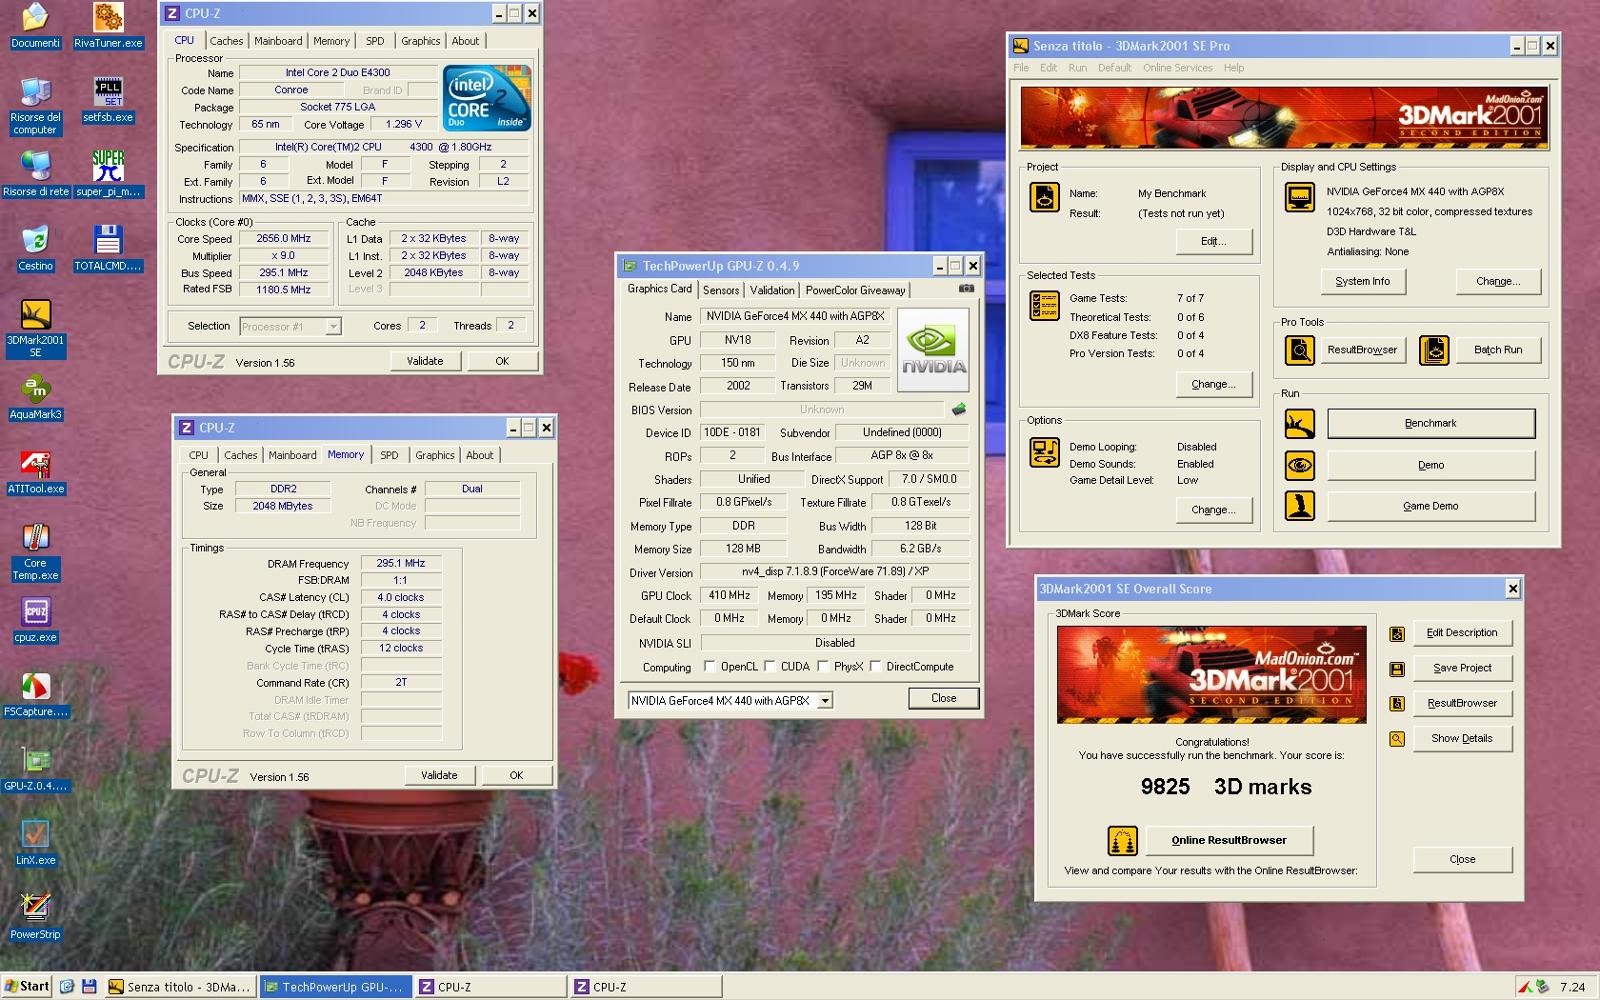Image resolution: width=1600 pixels, height=1000 pixels.
Task: Switch to TechPowerUp GPU-Z taskbar item
Action: [x=335, y=987]
